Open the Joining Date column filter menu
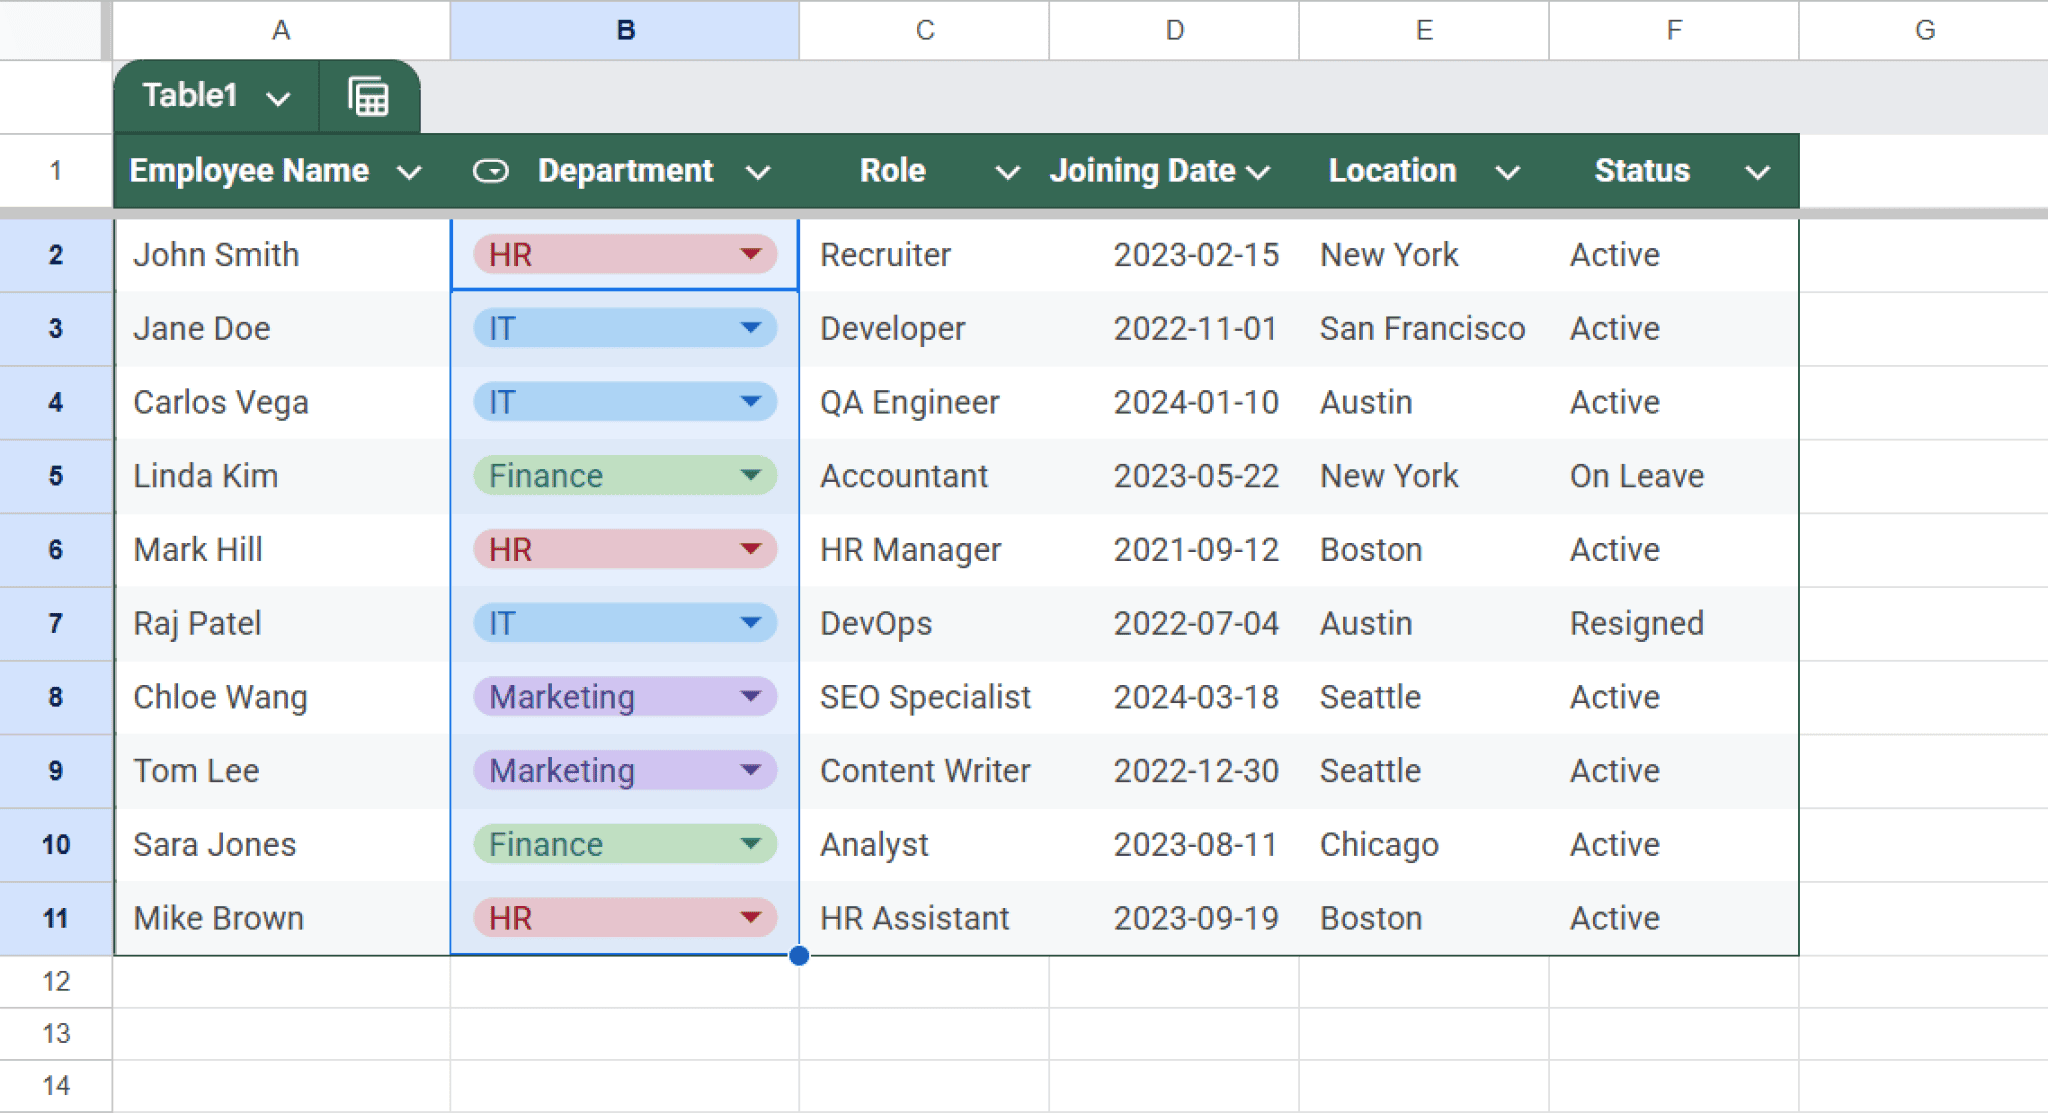The image size is (2048, 1113). [x=1259, y=172]
